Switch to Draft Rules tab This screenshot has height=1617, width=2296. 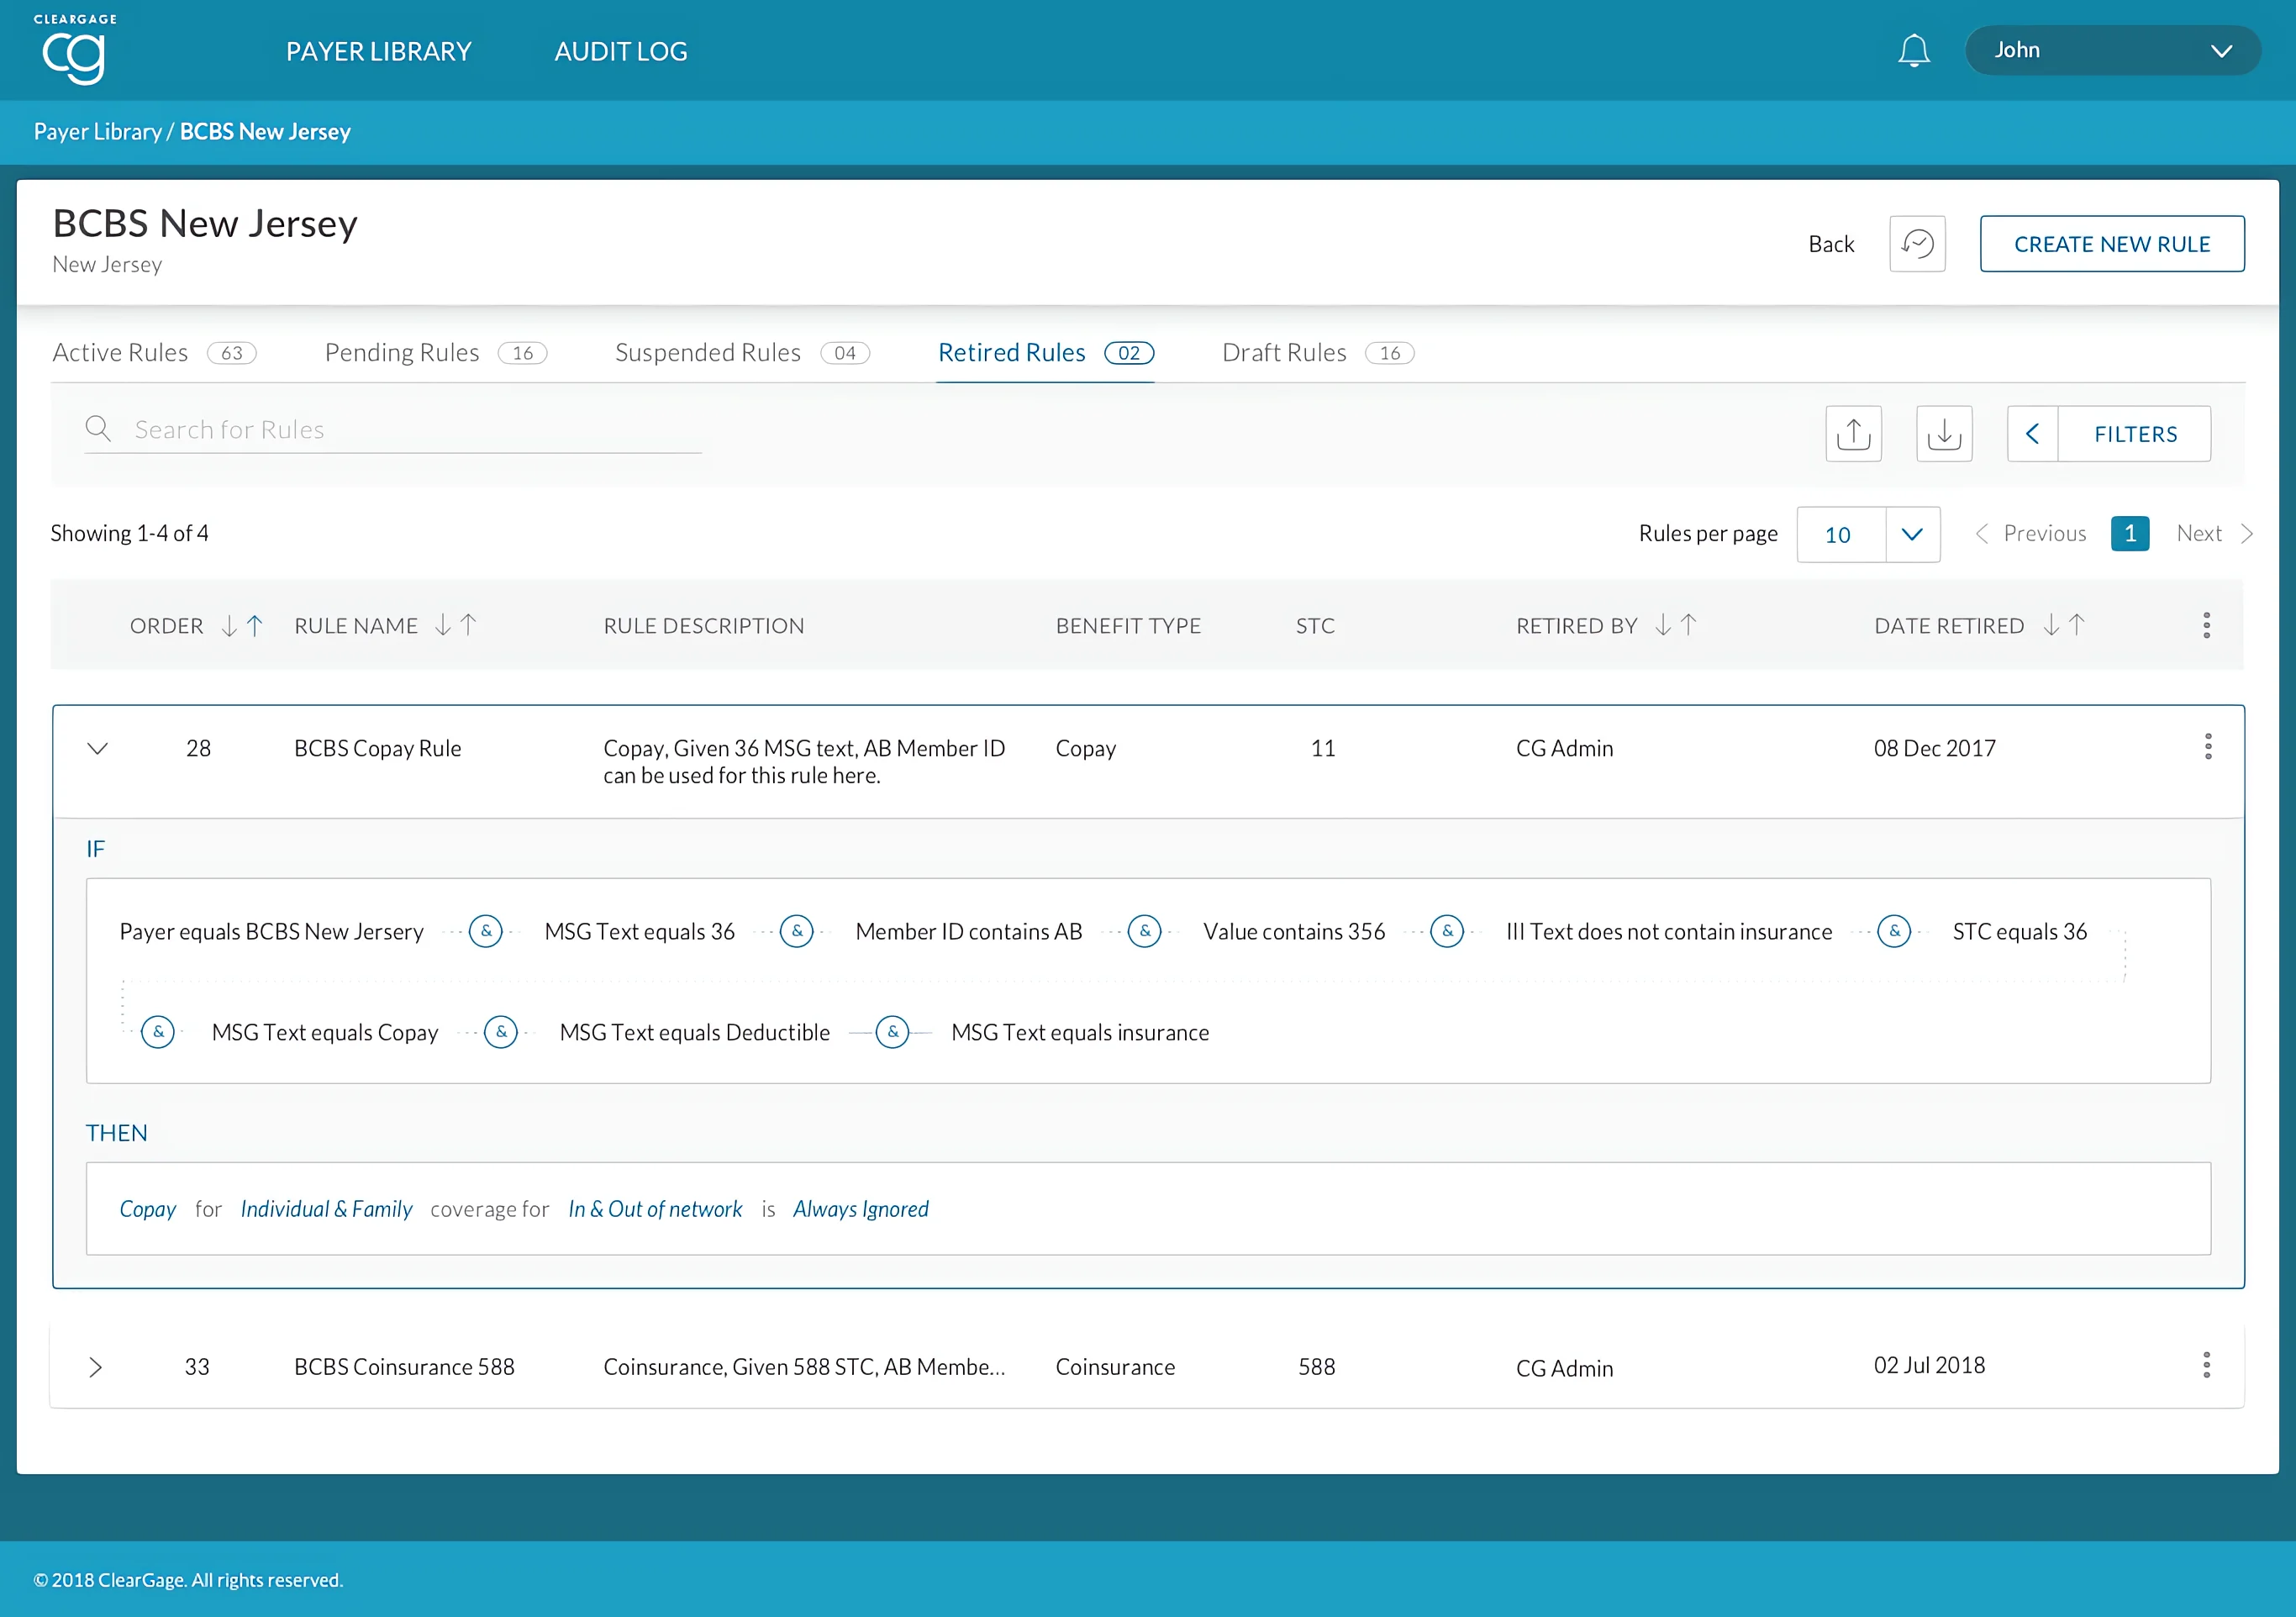[1318, 353]
